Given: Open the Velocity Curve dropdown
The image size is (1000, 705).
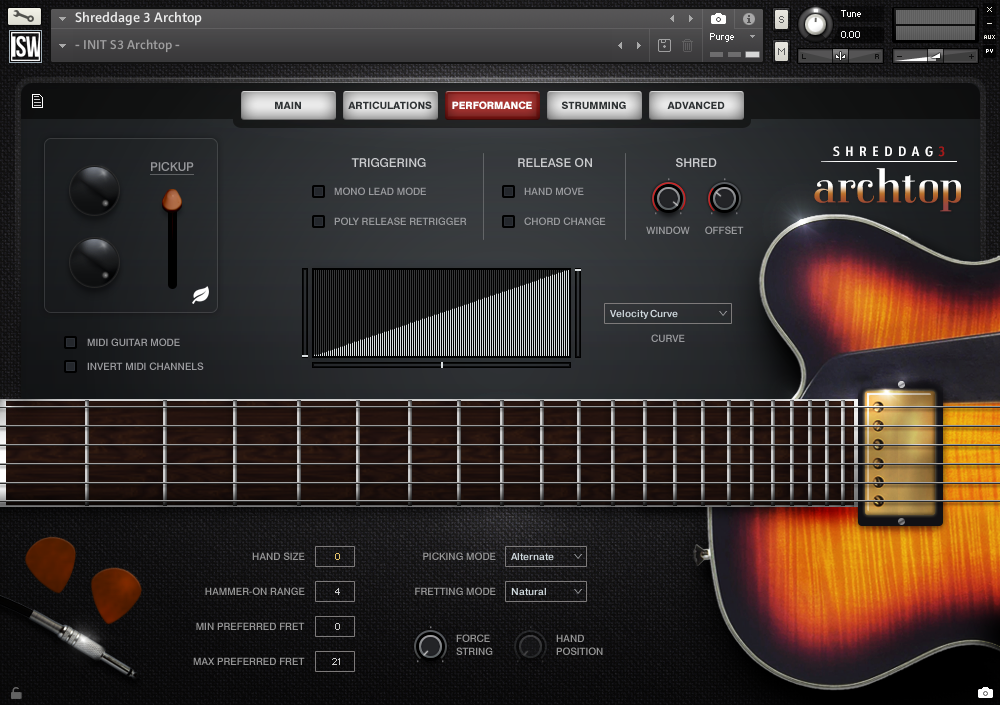Looking at the screenshot, I should (667, 313).
